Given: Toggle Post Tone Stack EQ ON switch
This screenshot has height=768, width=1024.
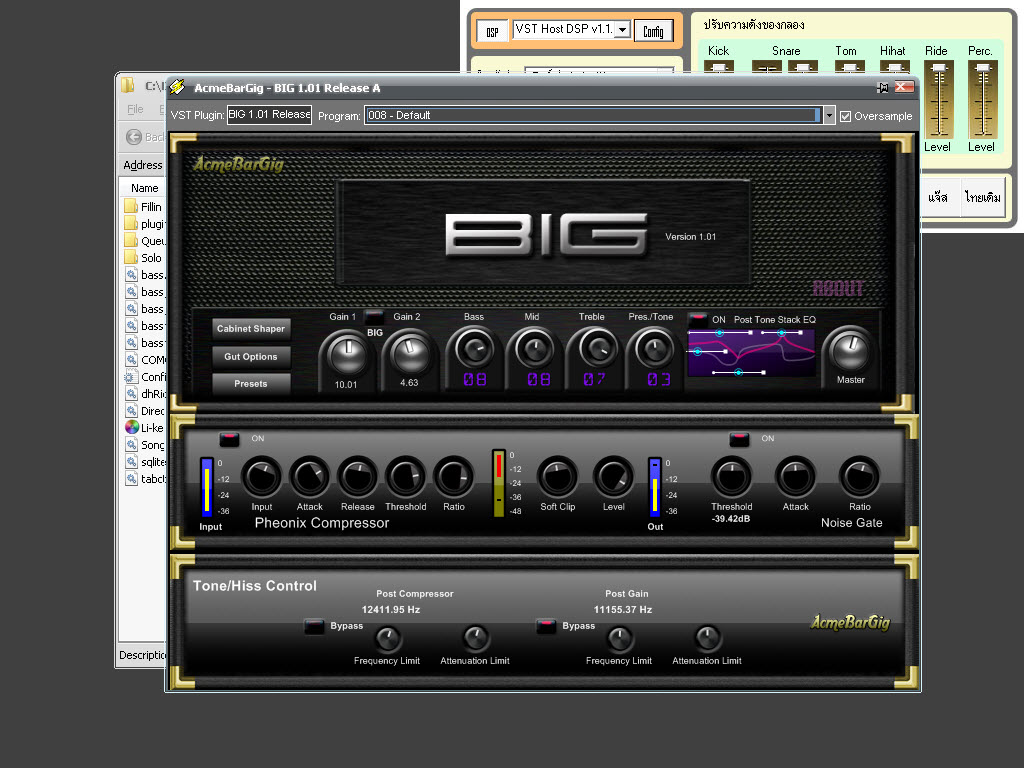Looking at the screenshot, I should coord(697,319).
